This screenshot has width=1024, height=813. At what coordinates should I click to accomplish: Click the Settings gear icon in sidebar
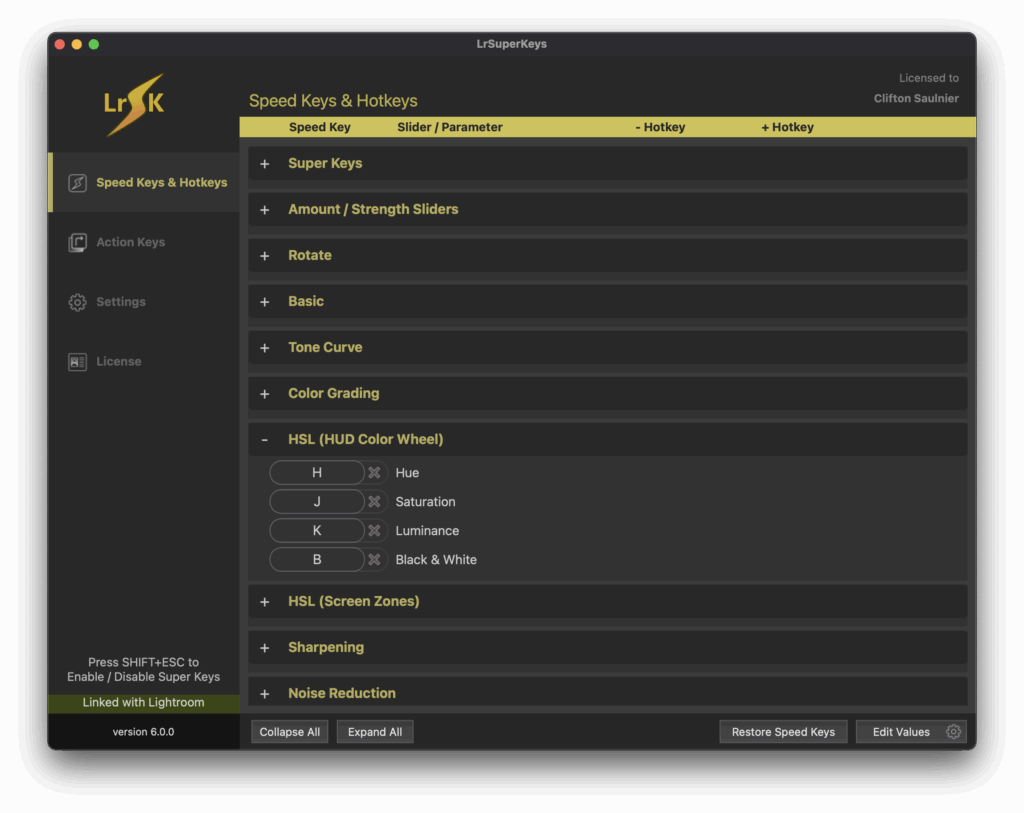coord(78,302)
